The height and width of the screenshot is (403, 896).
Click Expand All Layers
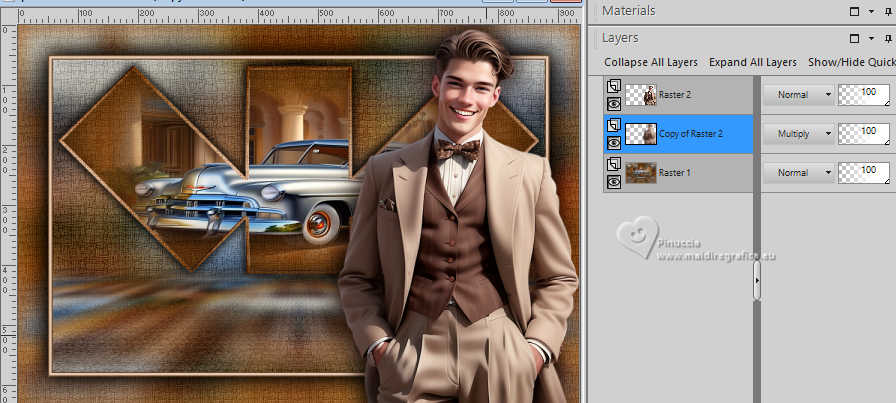(752, 62)
